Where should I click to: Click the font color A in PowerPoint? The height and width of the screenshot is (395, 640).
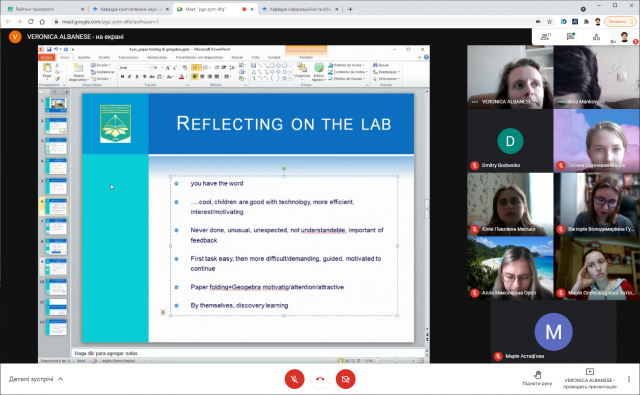point(182,77)
